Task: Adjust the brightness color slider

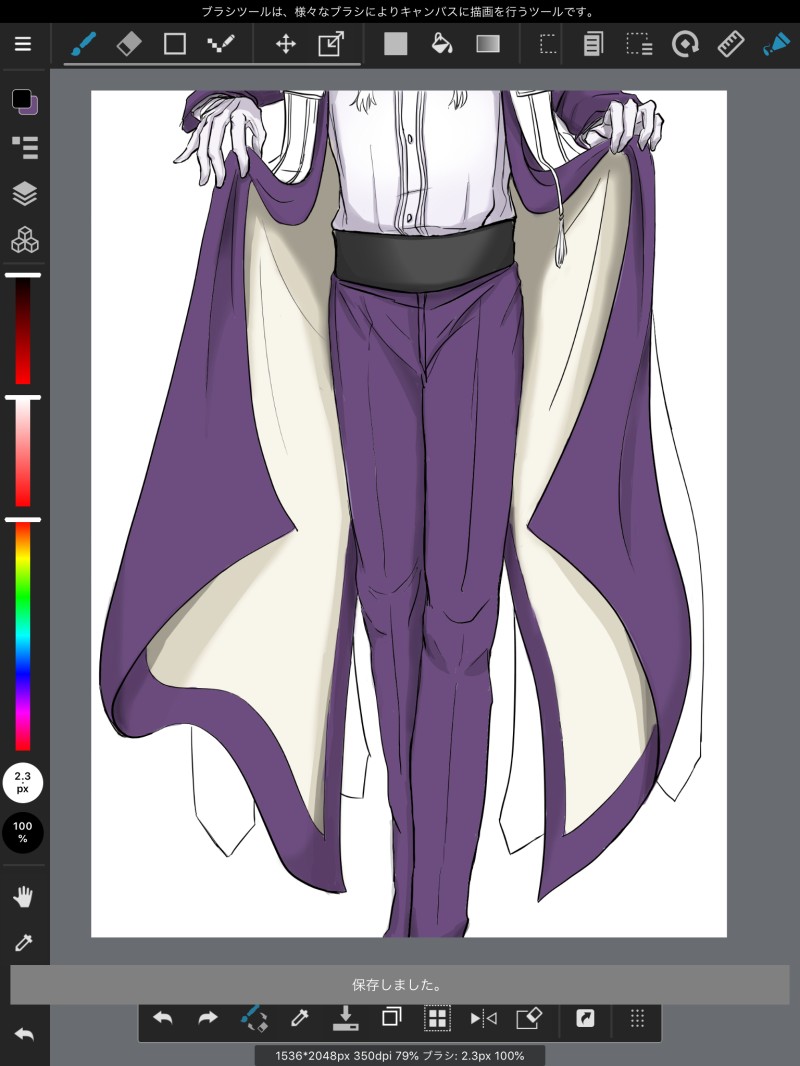Action: pyautogui.click(x=23, y=329)
